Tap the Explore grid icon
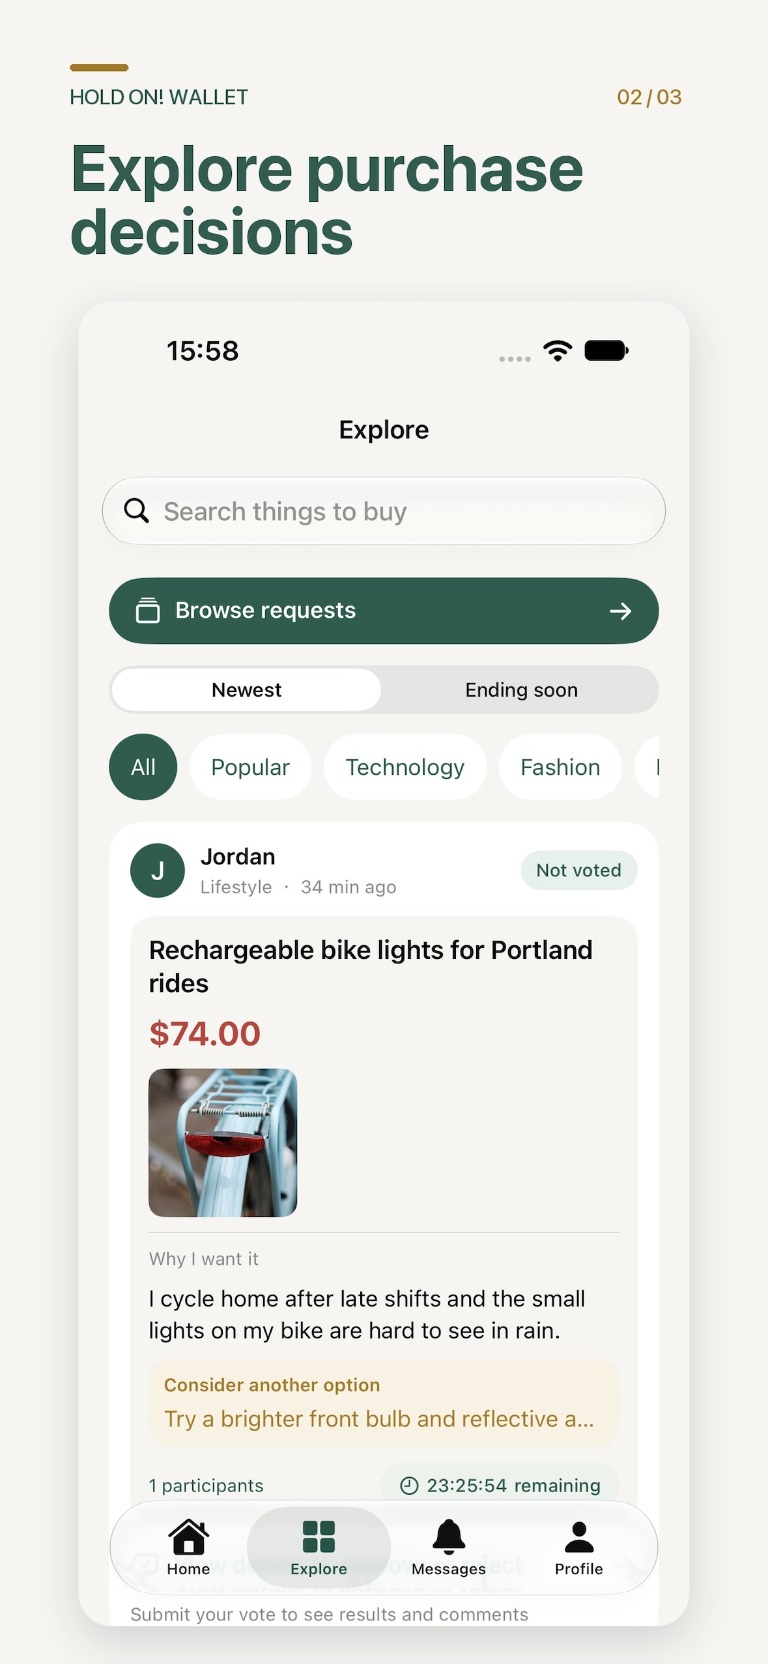Viewport: 768px width, 1664px height. (319, 1536)
